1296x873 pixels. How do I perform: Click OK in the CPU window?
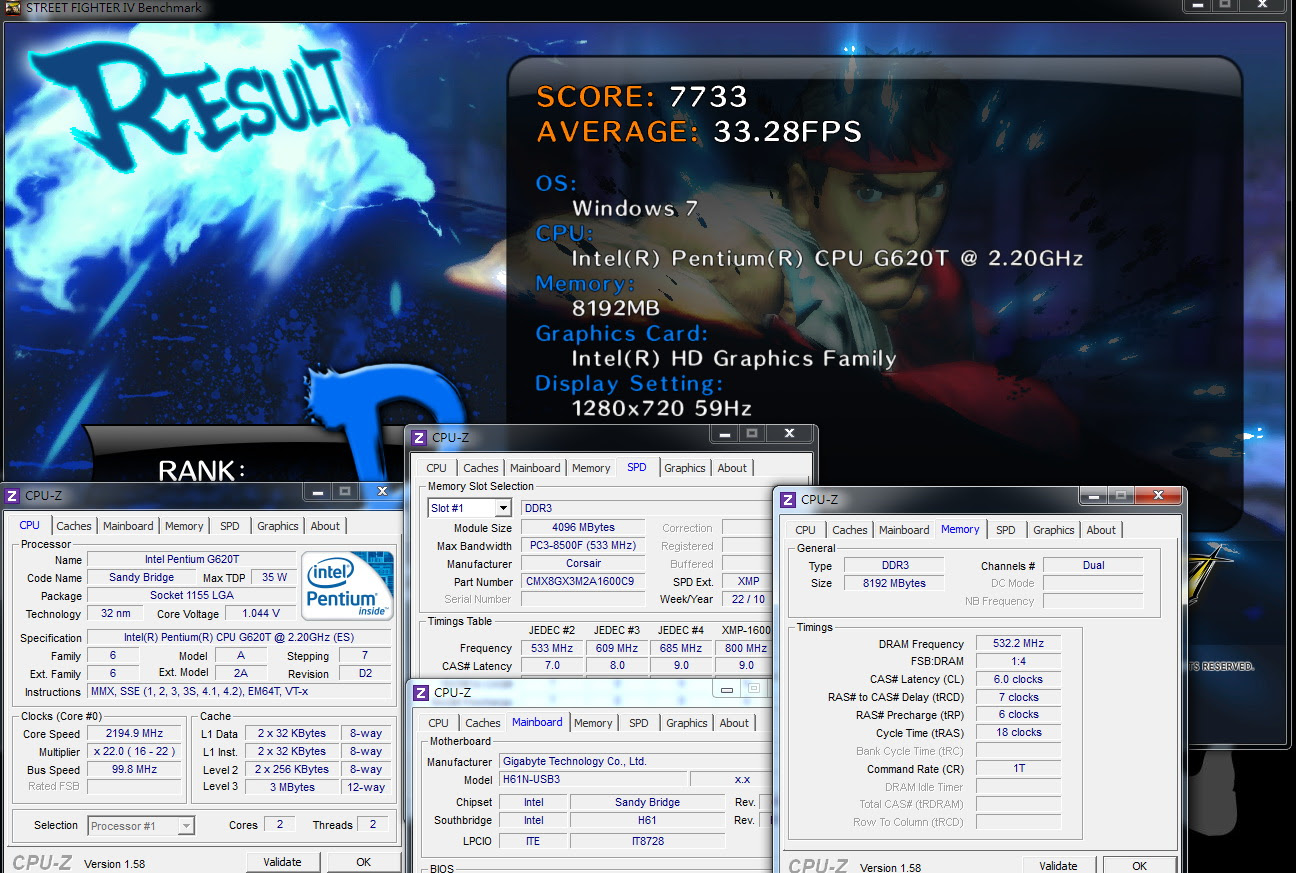click(364, 862)
